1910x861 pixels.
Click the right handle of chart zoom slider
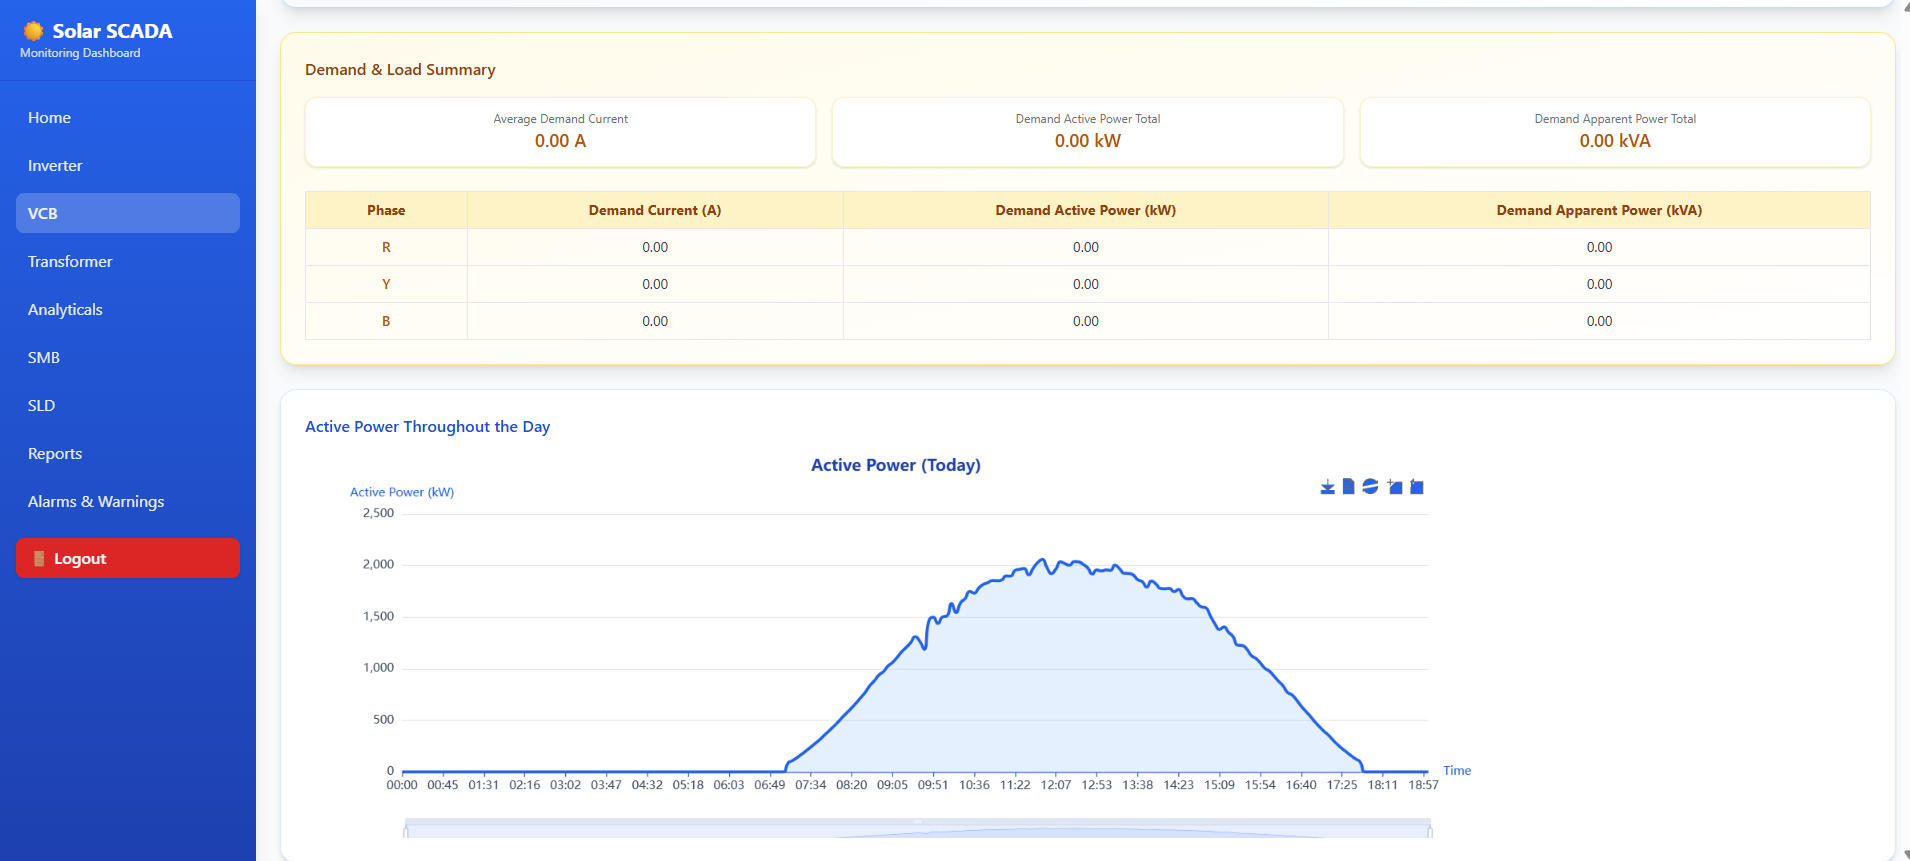1430,829
